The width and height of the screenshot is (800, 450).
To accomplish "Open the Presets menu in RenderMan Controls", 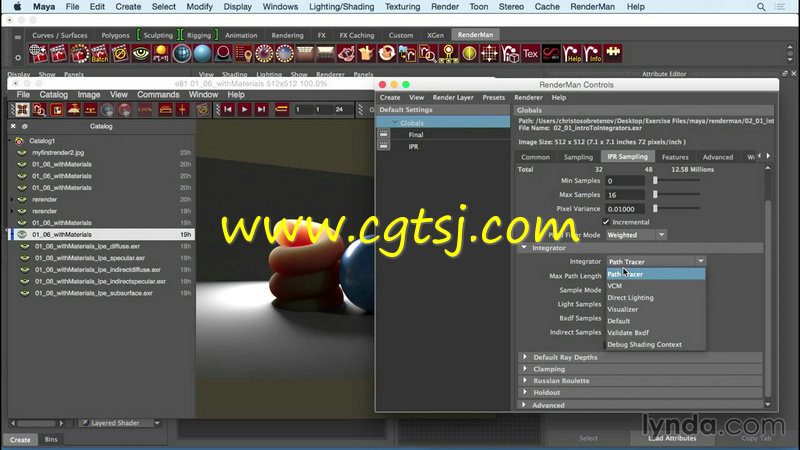I will click(493, 97).
